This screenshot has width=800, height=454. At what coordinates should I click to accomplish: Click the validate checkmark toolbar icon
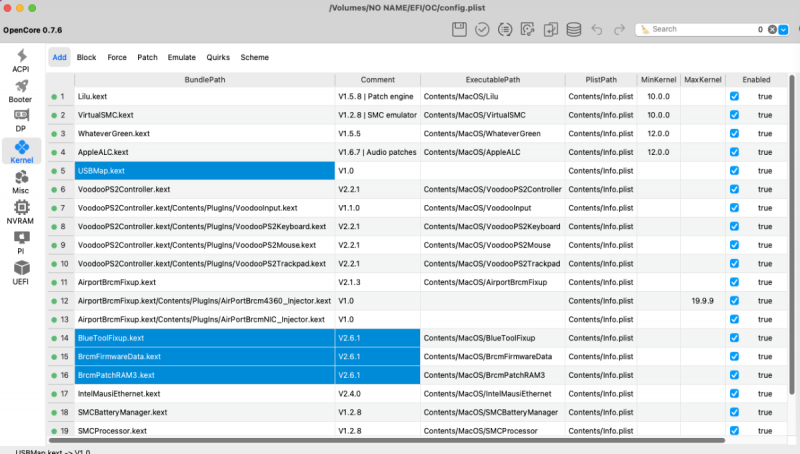point(482,30)
